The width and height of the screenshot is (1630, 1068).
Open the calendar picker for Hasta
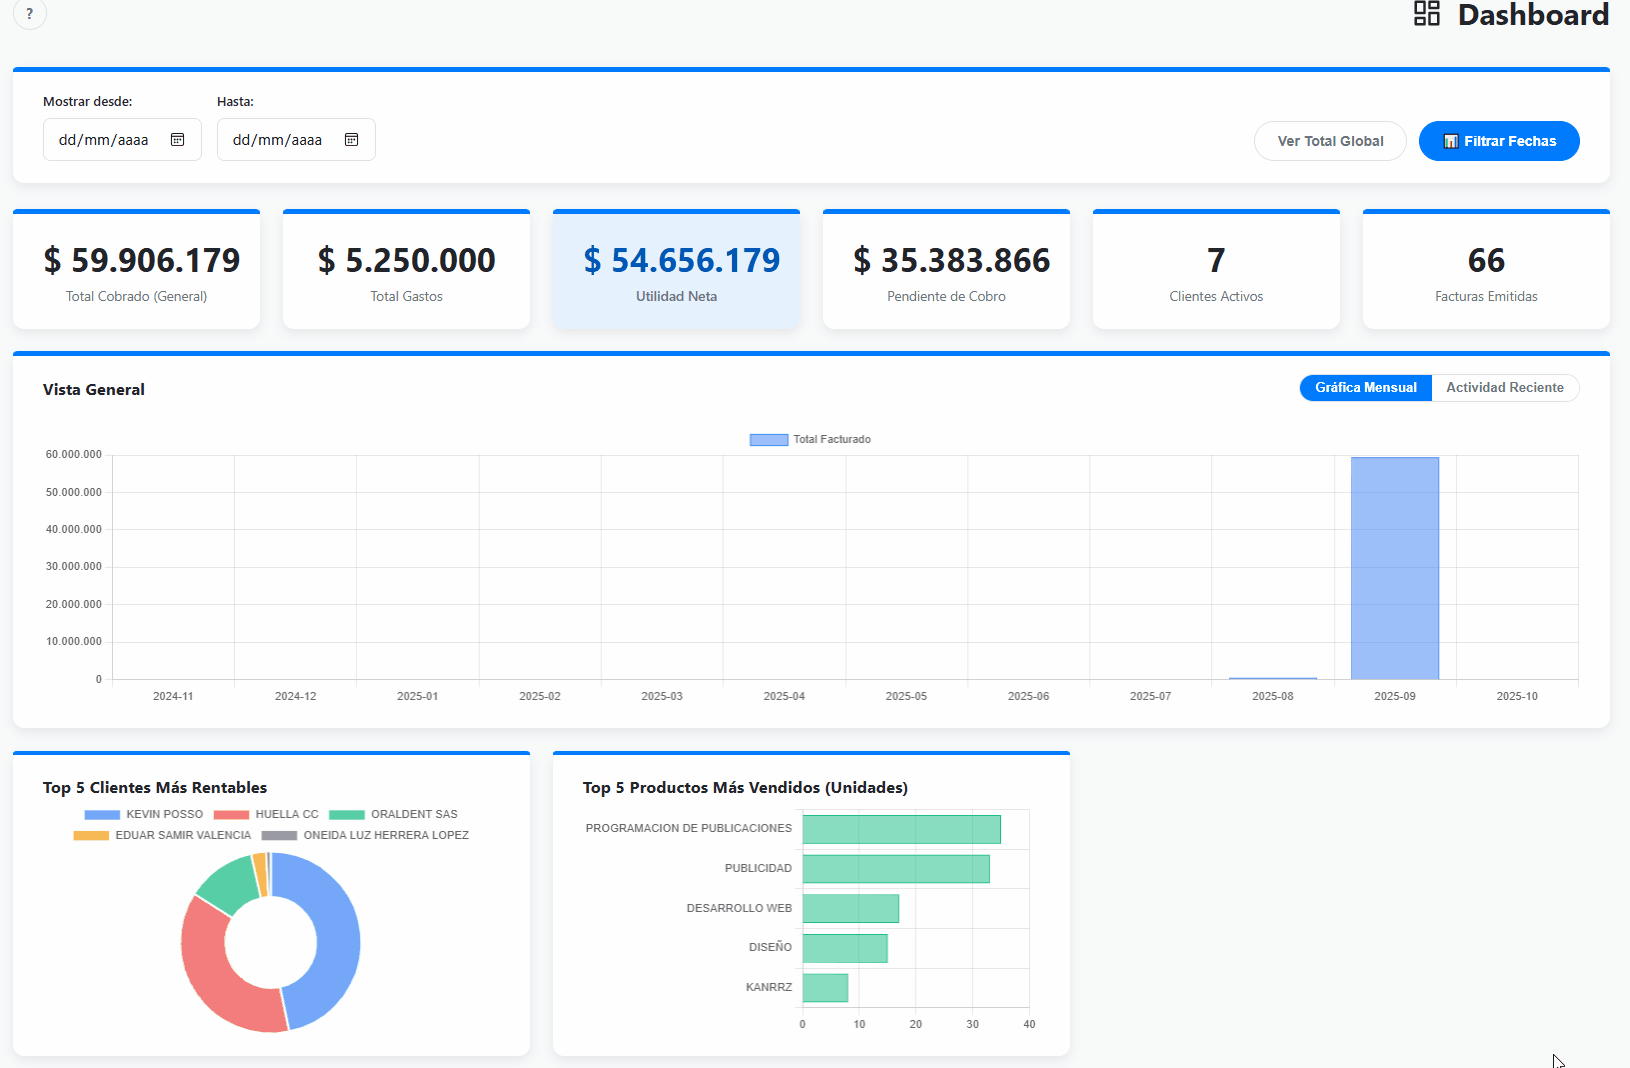tap(352, 139)
